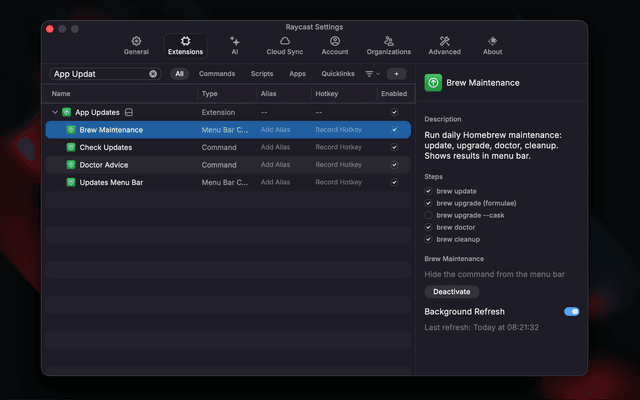Click the Deactivate button

(451, 292)
